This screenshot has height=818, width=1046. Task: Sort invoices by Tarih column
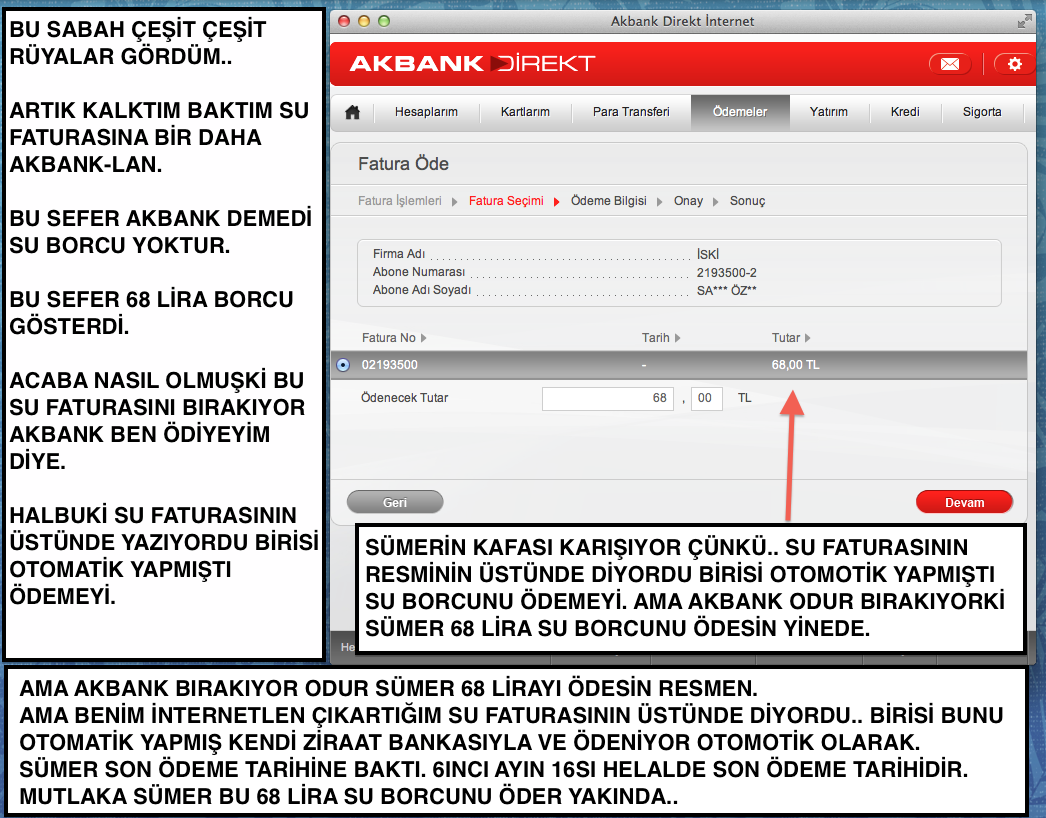tap(660, 338)
